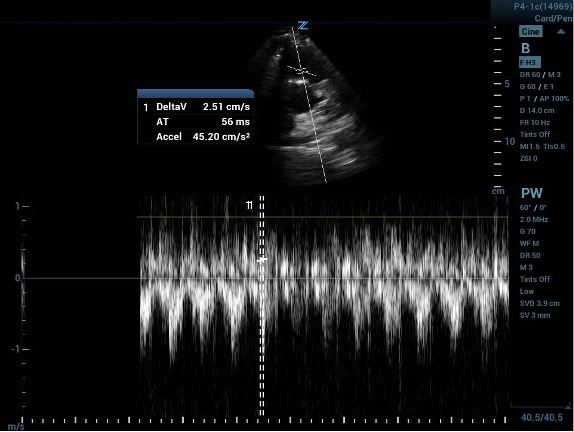This screenshot has height=432, width=574.
Task: Click the SVD 3.9 cm sample depth value
Action: [x=540, y=303]
